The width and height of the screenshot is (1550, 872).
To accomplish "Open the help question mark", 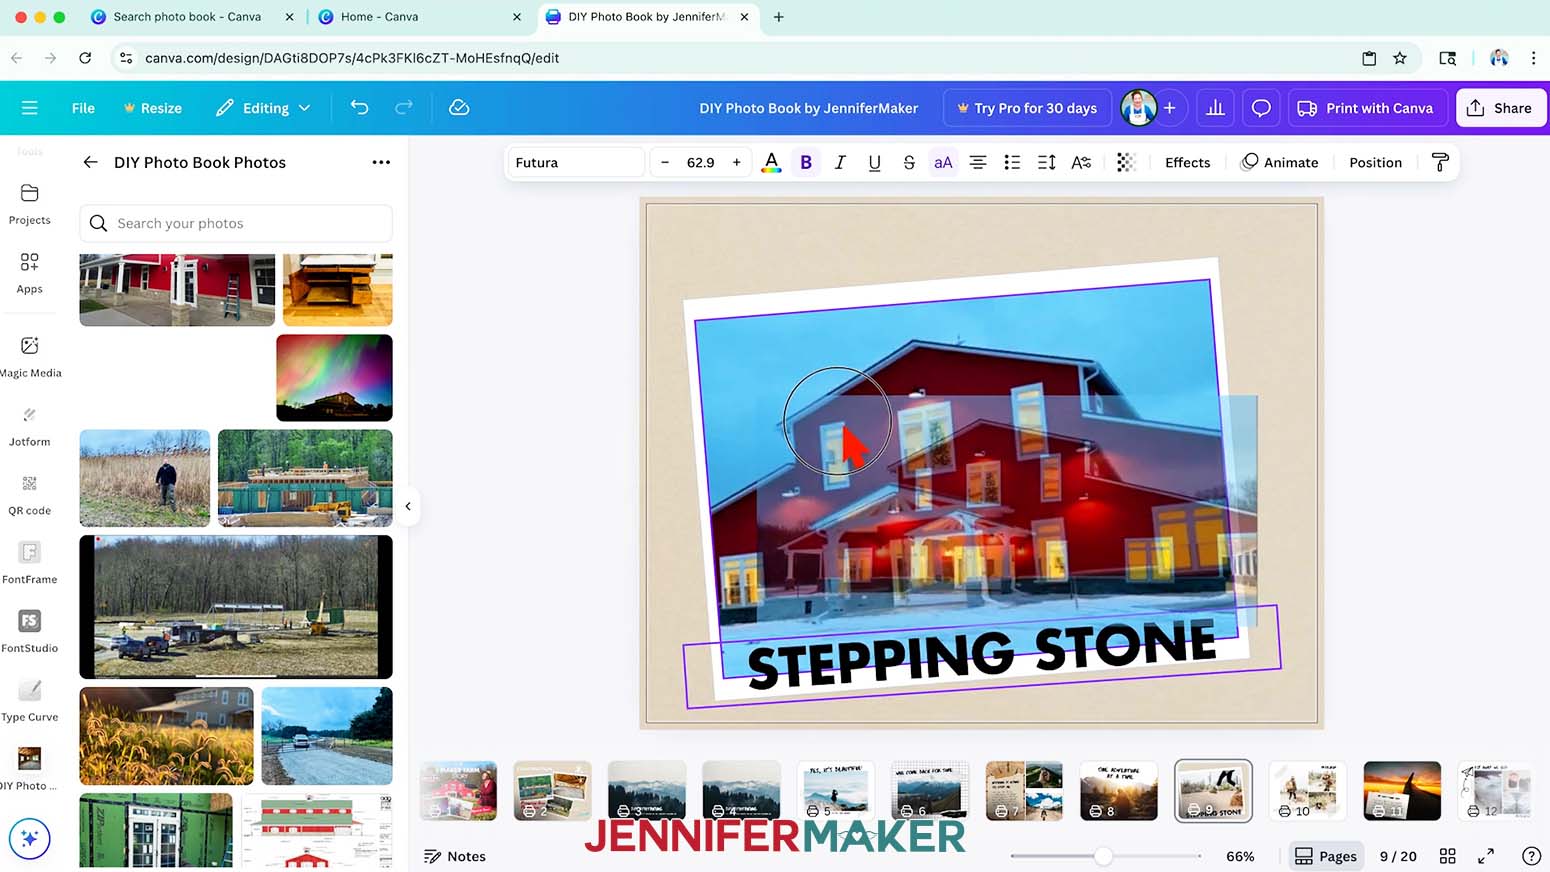I will tap(1531, 856).
